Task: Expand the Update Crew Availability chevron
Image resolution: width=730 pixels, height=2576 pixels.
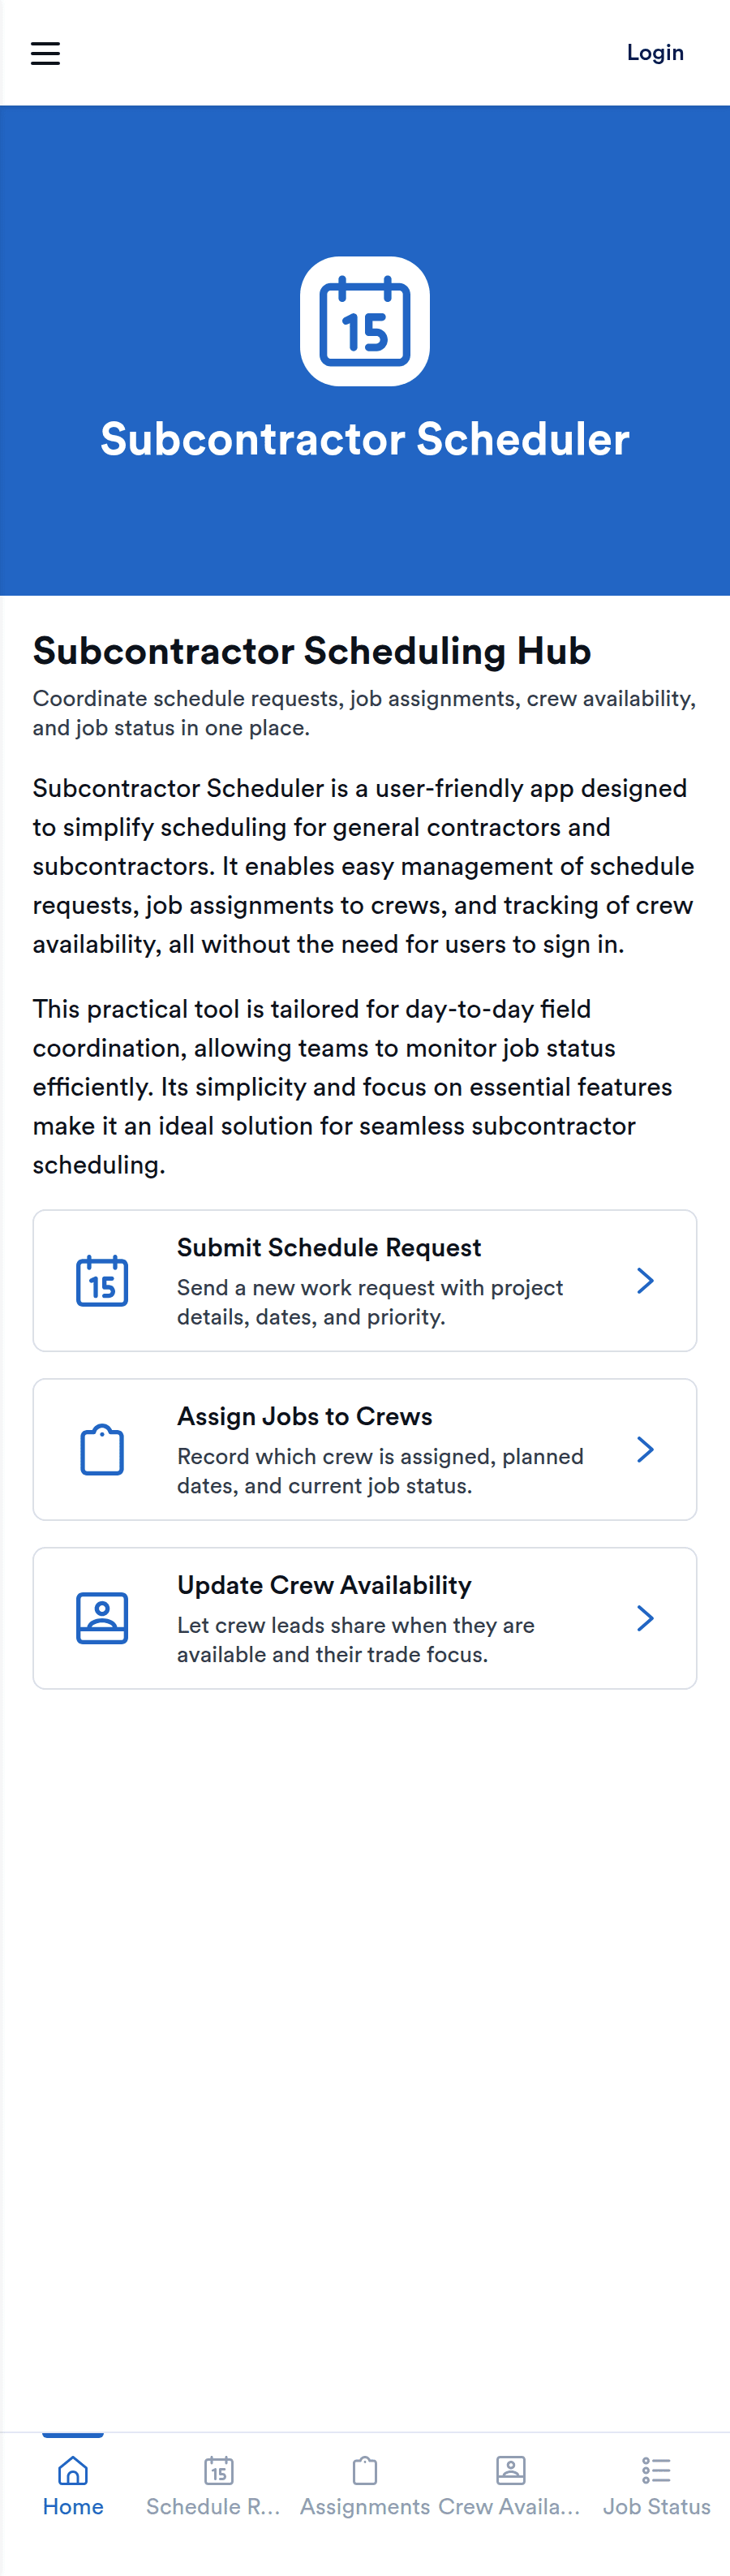Action: pos(645,1618)
